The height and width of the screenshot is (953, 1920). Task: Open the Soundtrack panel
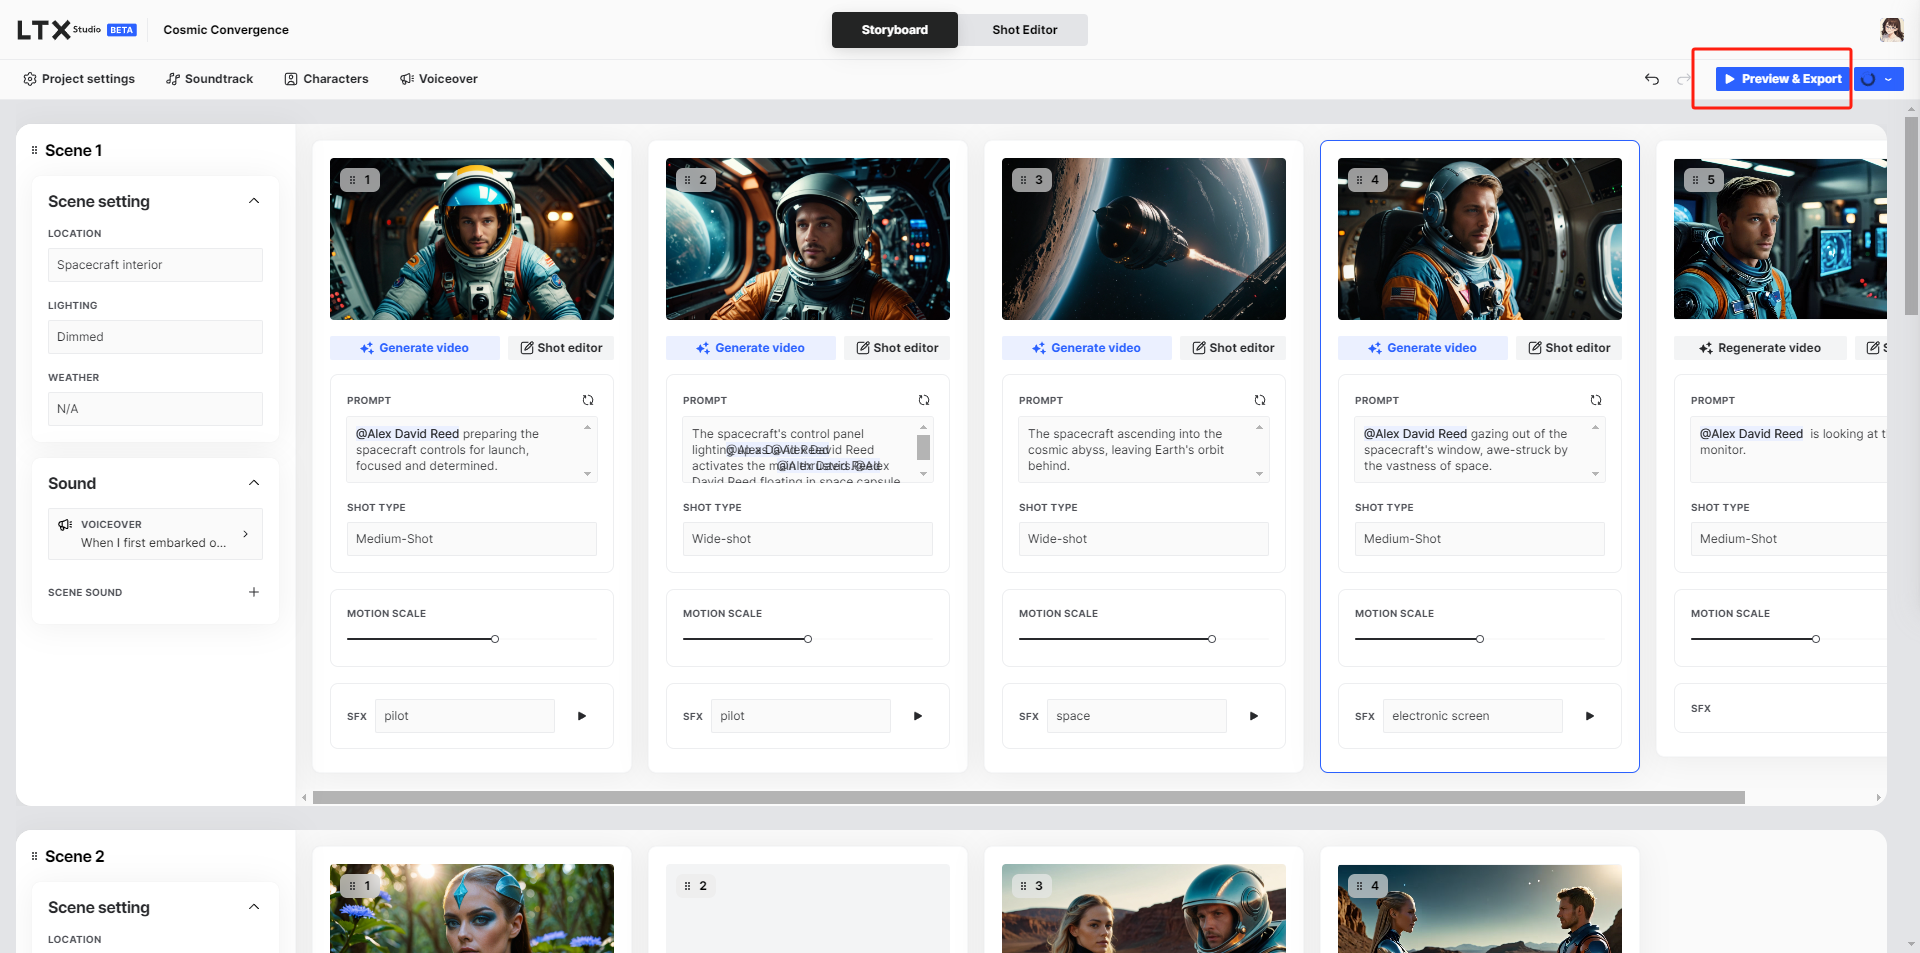(210, 79)
